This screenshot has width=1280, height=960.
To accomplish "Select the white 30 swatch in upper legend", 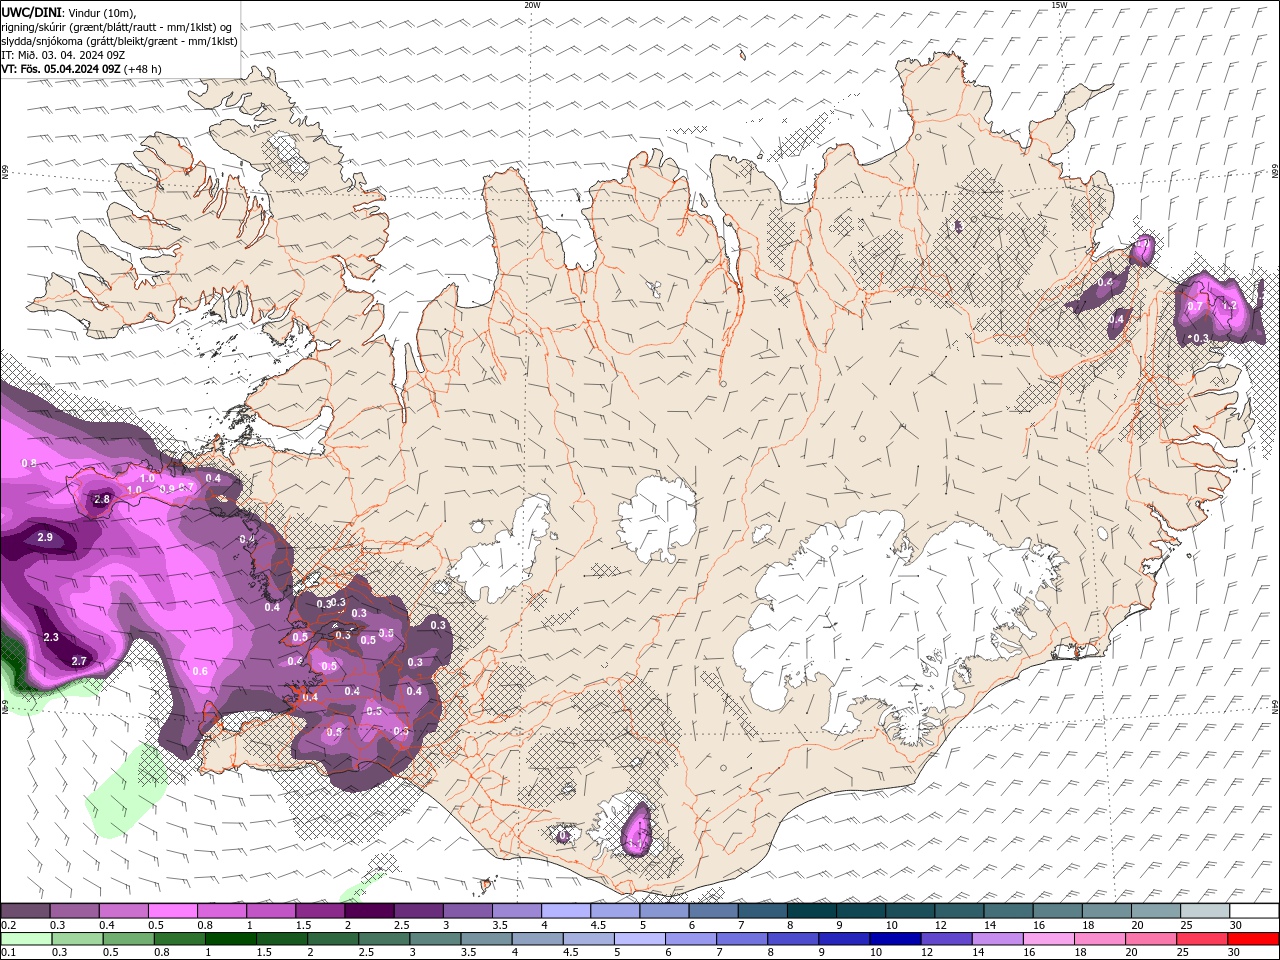I will pyautogui.click(x=1254, y=911).
